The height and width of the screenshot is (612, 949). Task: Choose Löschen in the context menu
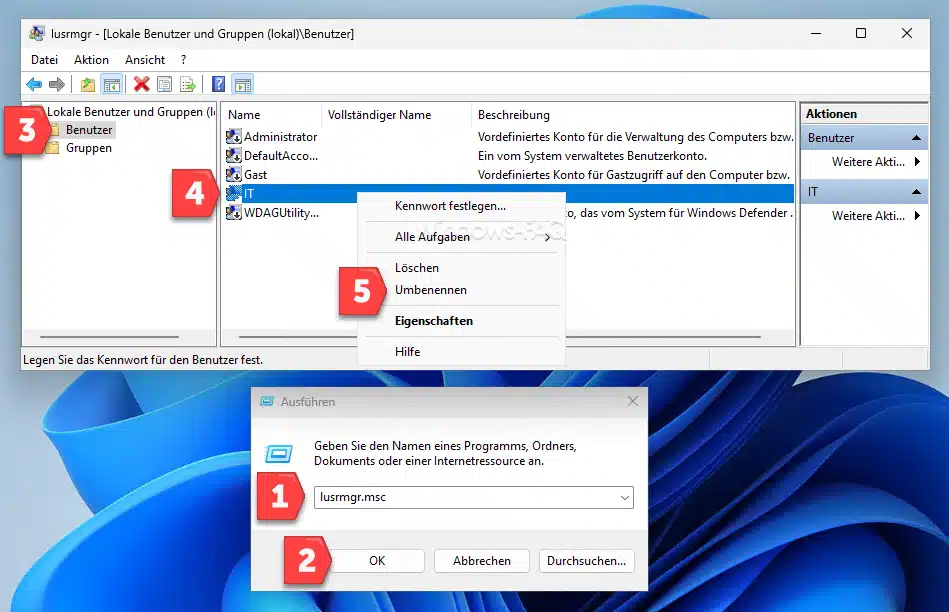(x=461, y=268)
